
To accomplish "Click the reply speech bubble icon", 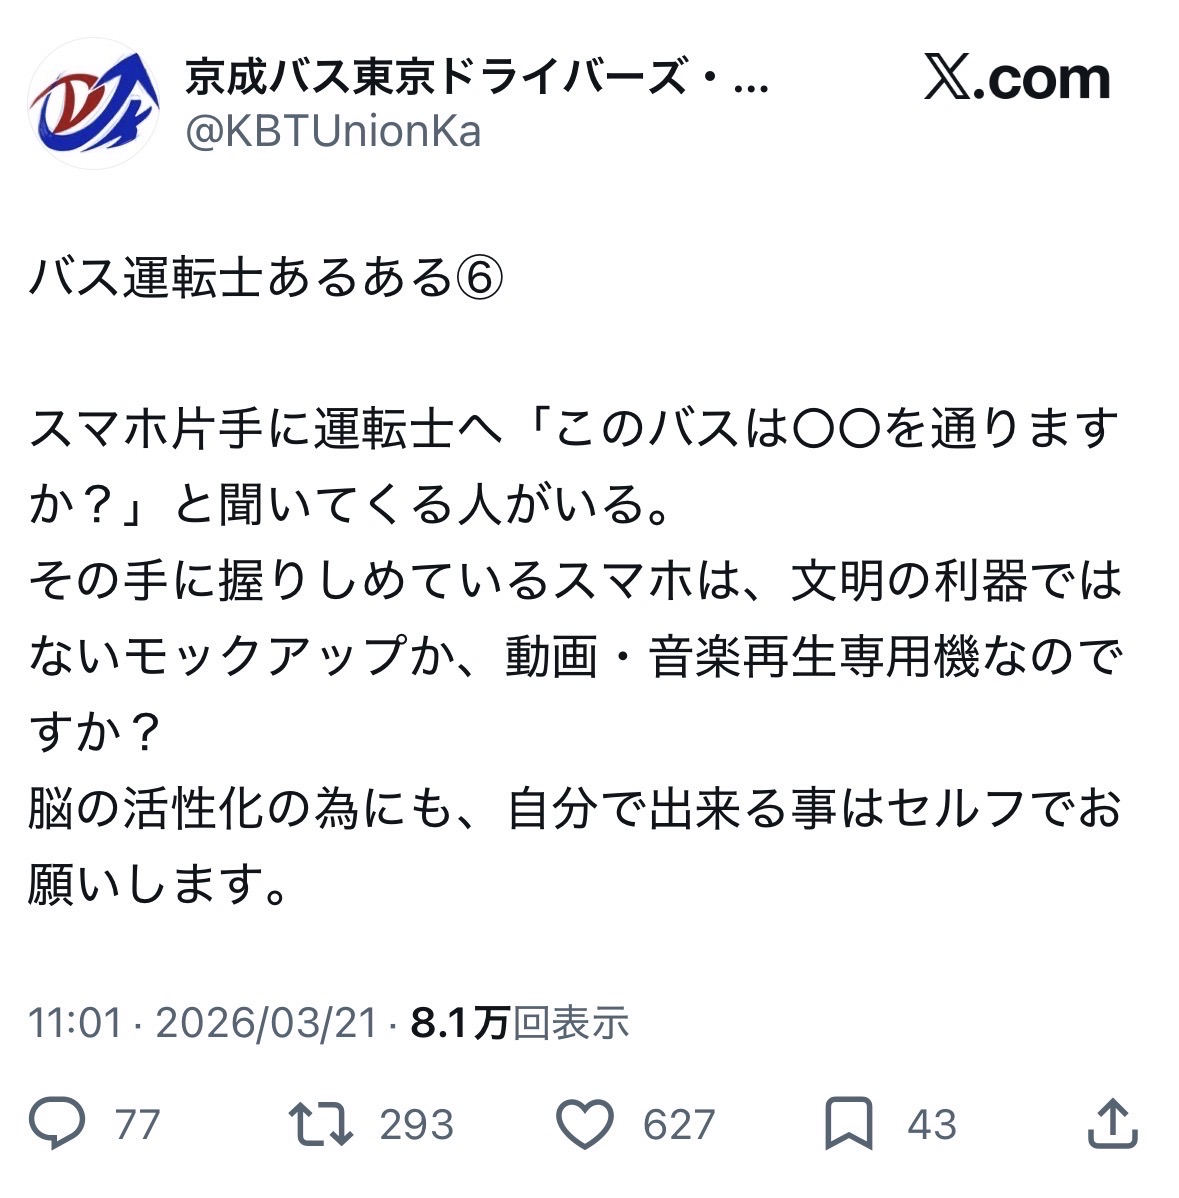I will pos(57,1122).
